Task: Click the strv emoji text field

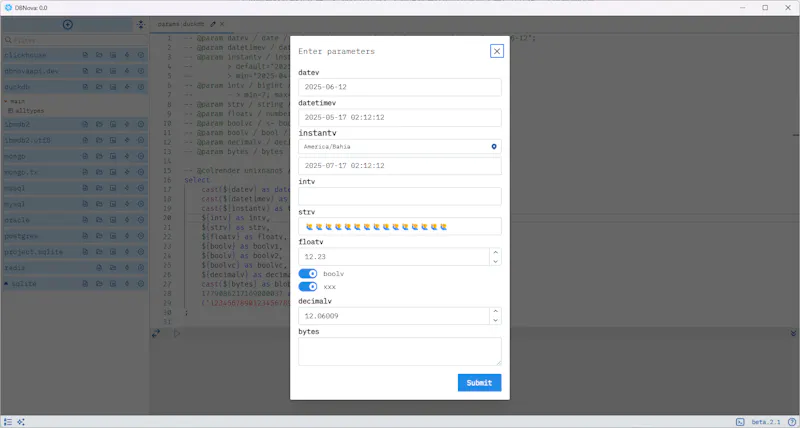Action: pyautogui.click(x=399, y=226)
